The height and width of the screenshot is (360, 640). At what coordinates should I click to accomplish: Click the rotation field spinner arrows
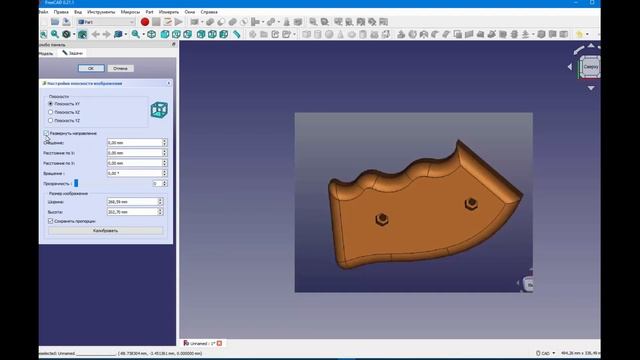[x=164, y=173]
